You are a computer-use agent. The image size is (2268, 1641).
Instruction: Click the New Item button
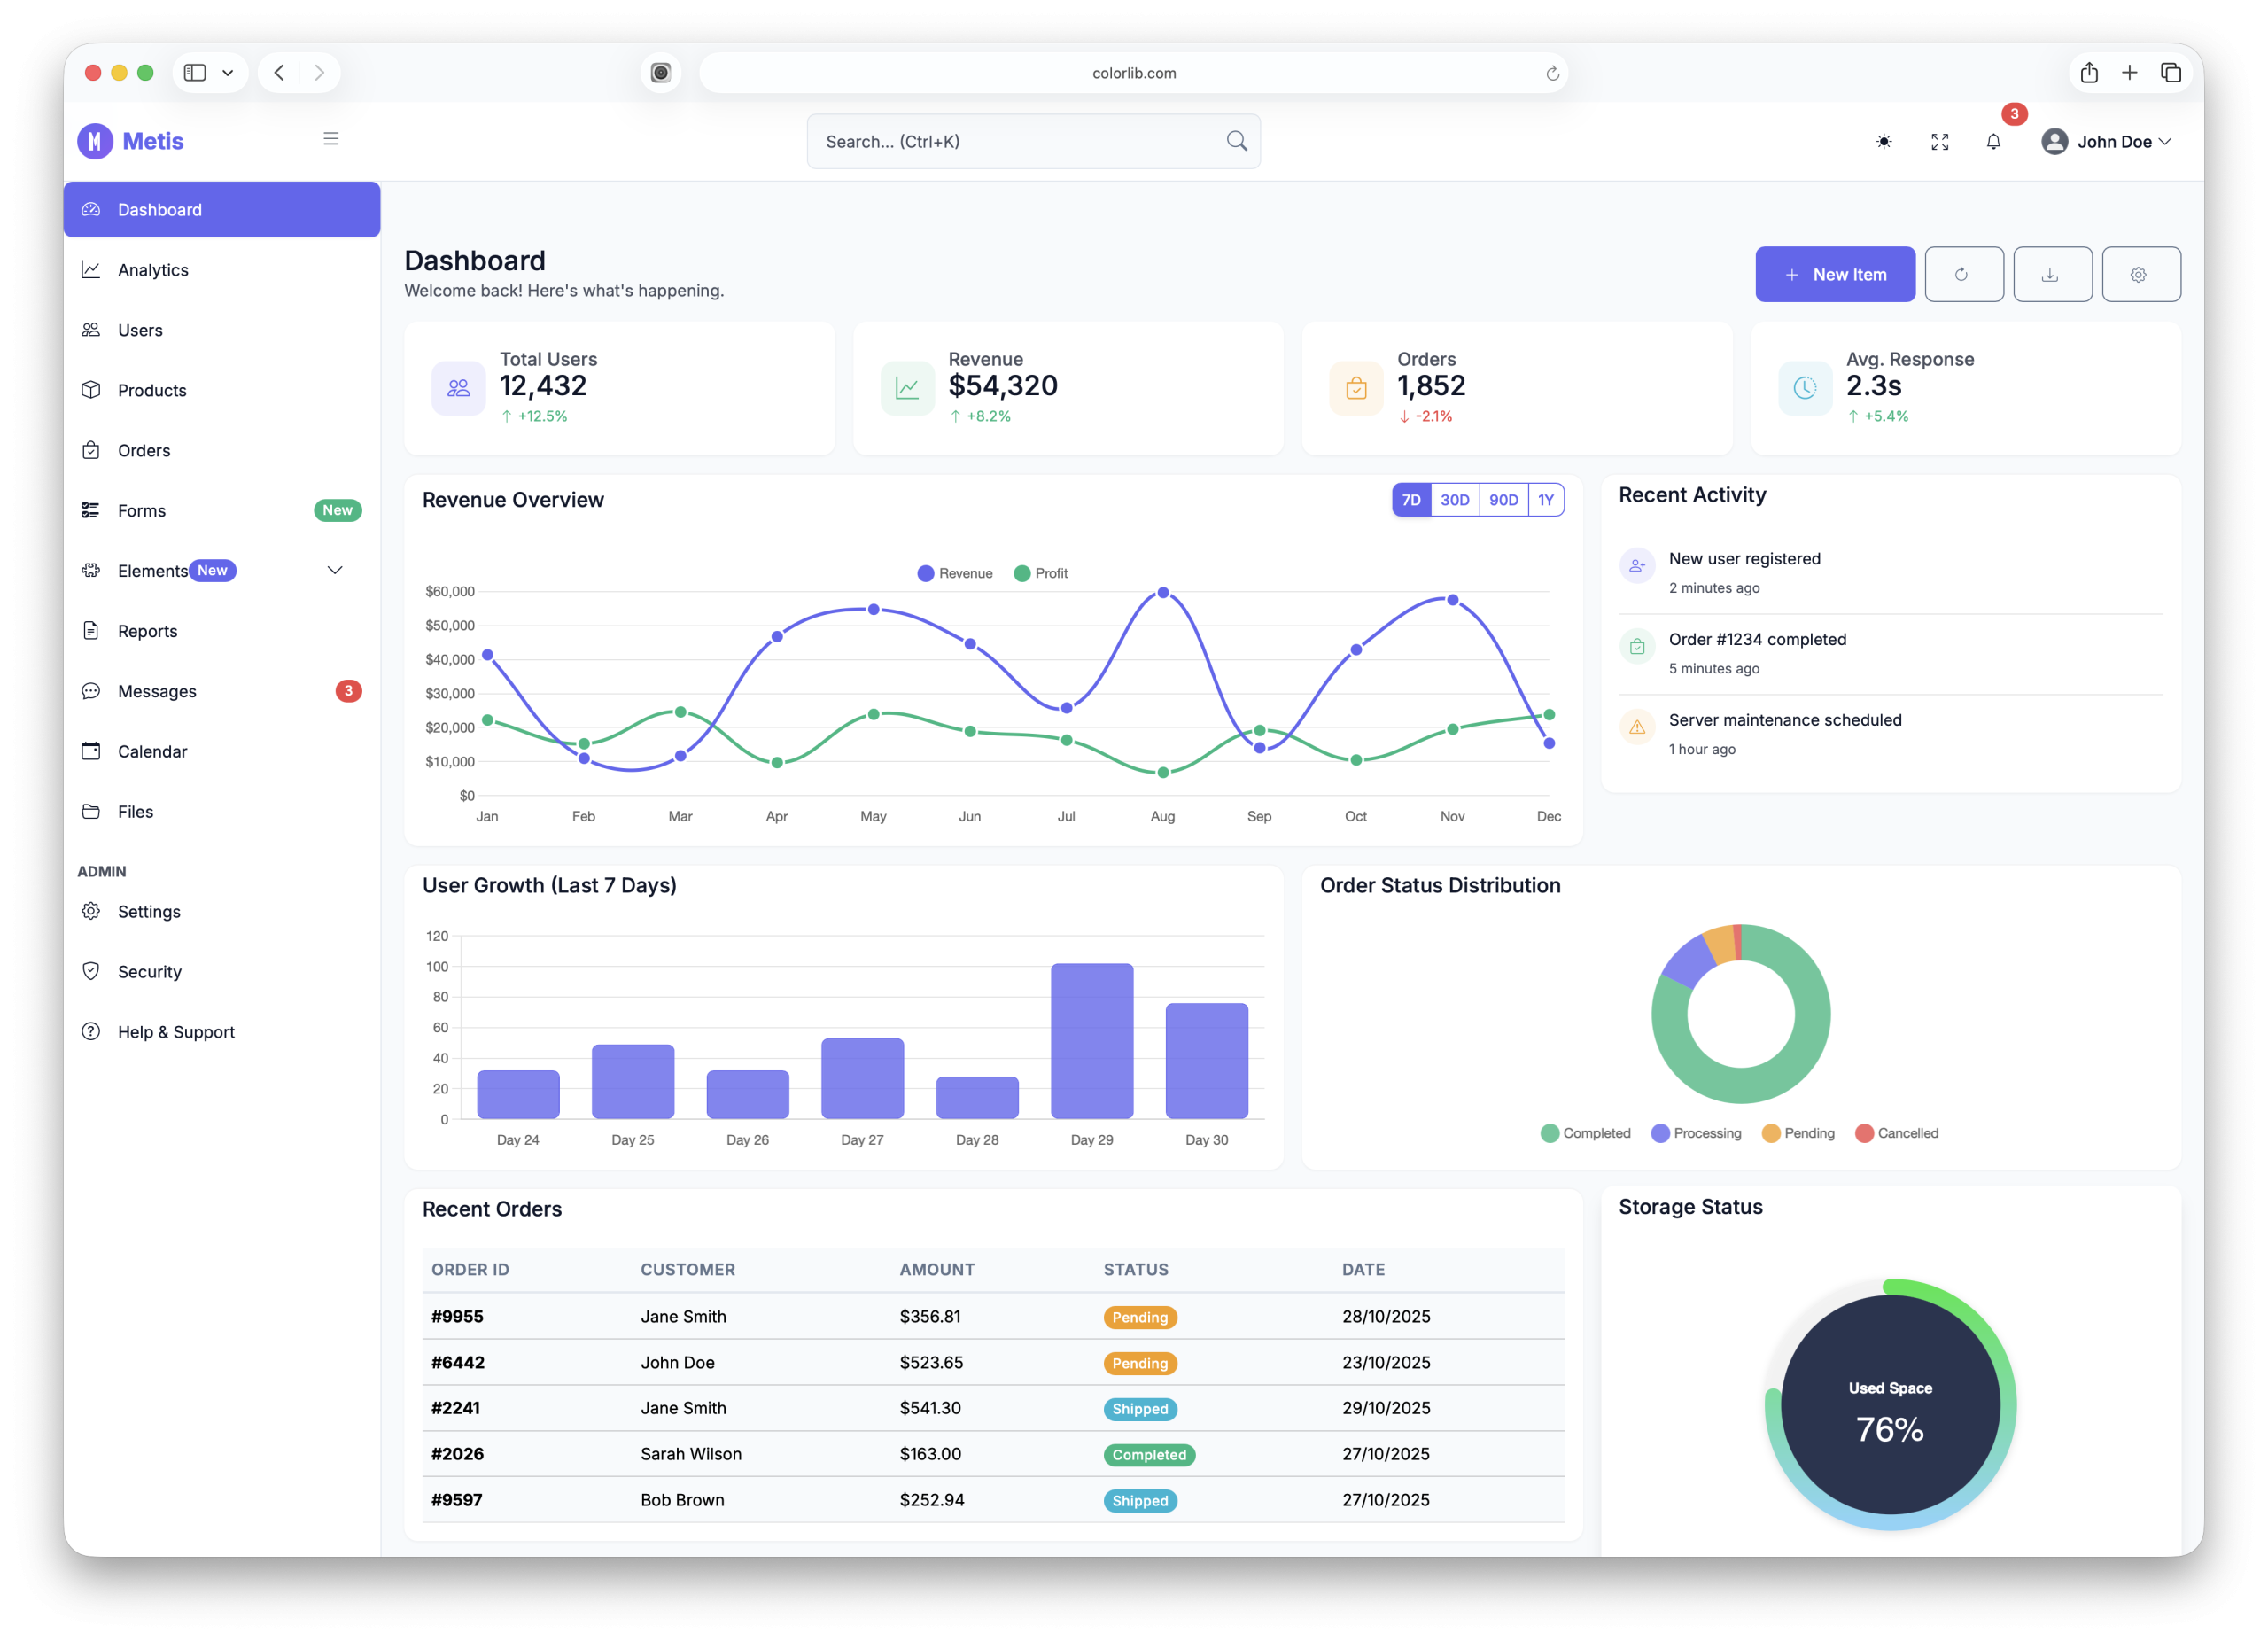pos(1835,274)
